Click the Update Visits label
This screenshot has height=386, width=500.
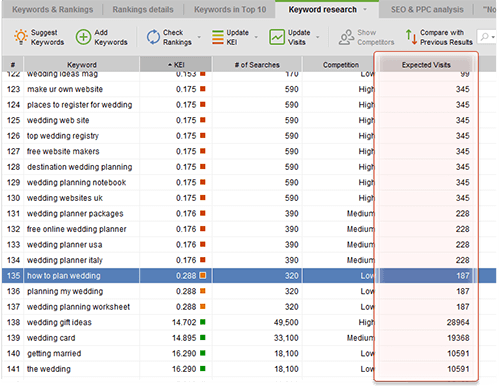click(x=299, y=37)
